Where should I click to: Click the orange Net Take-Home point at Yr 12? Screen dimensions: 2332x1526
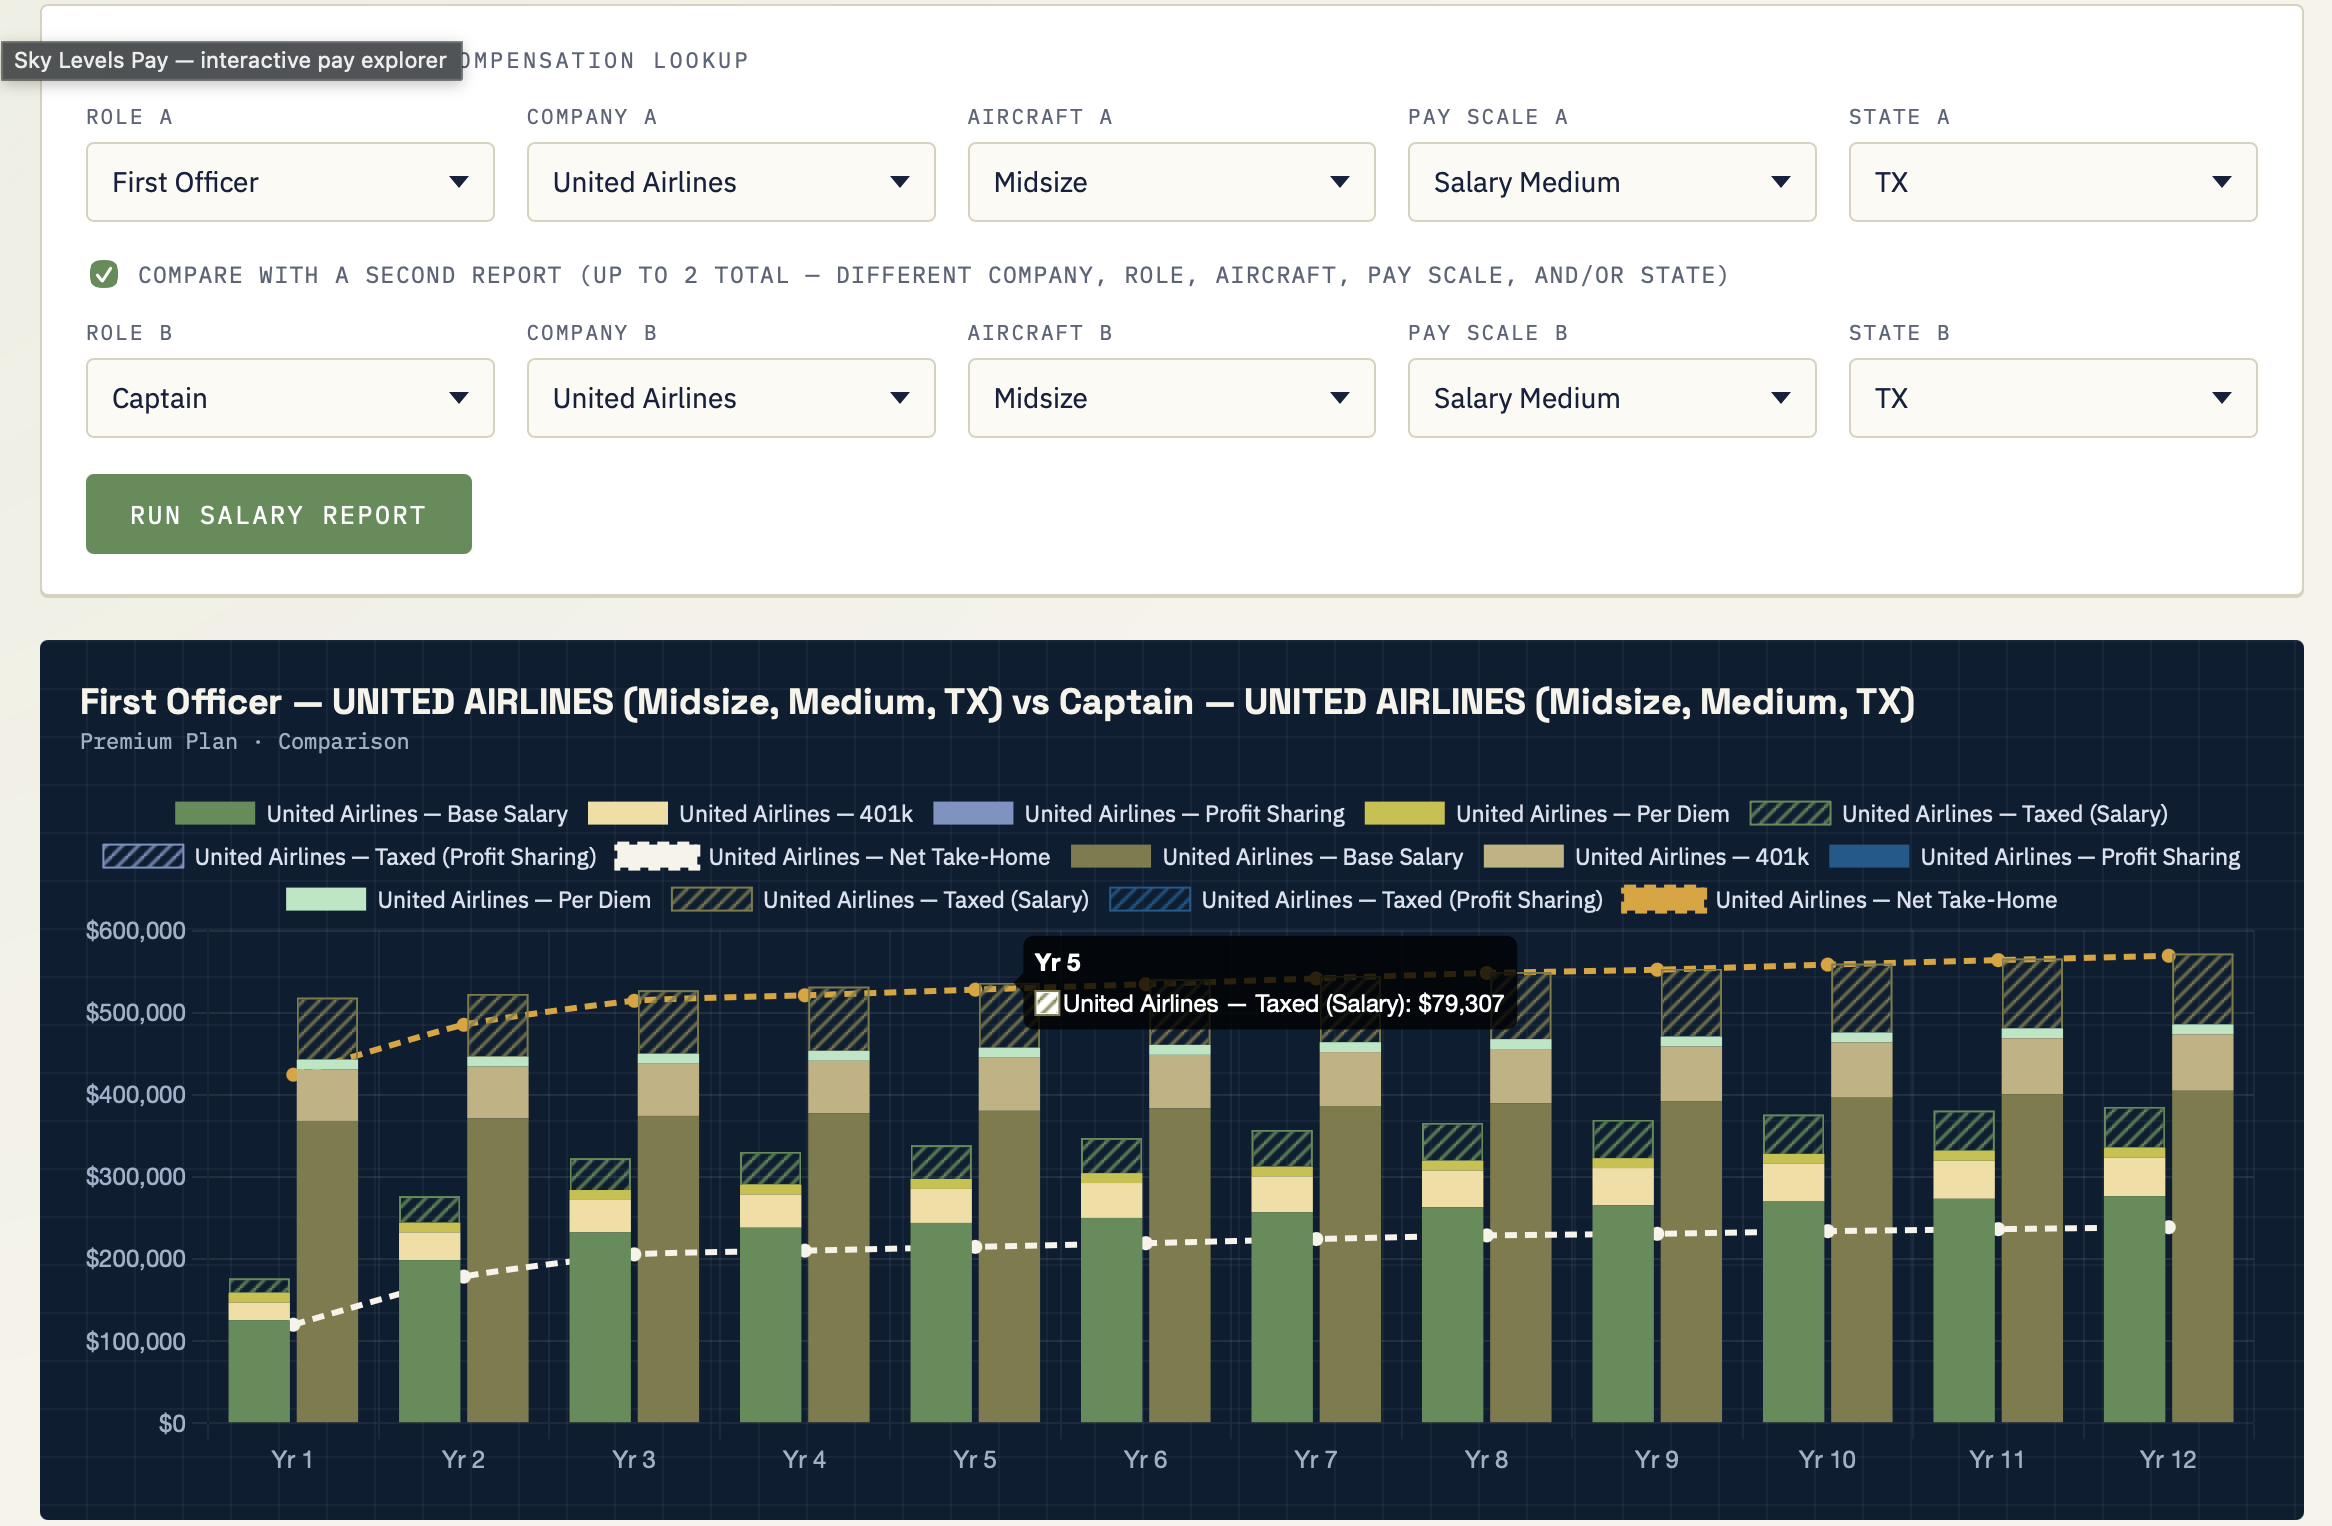(2168, 956)
